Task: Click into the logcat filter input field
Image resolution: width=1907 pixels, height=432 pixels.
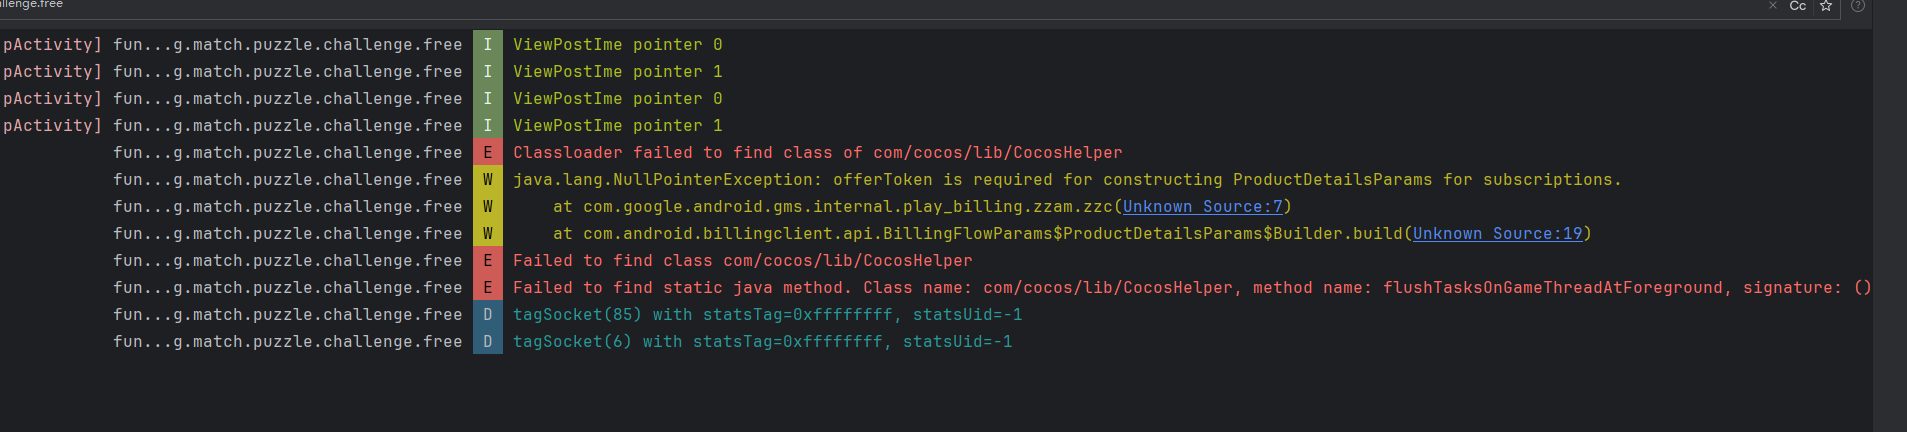Action: click(900, 6)
